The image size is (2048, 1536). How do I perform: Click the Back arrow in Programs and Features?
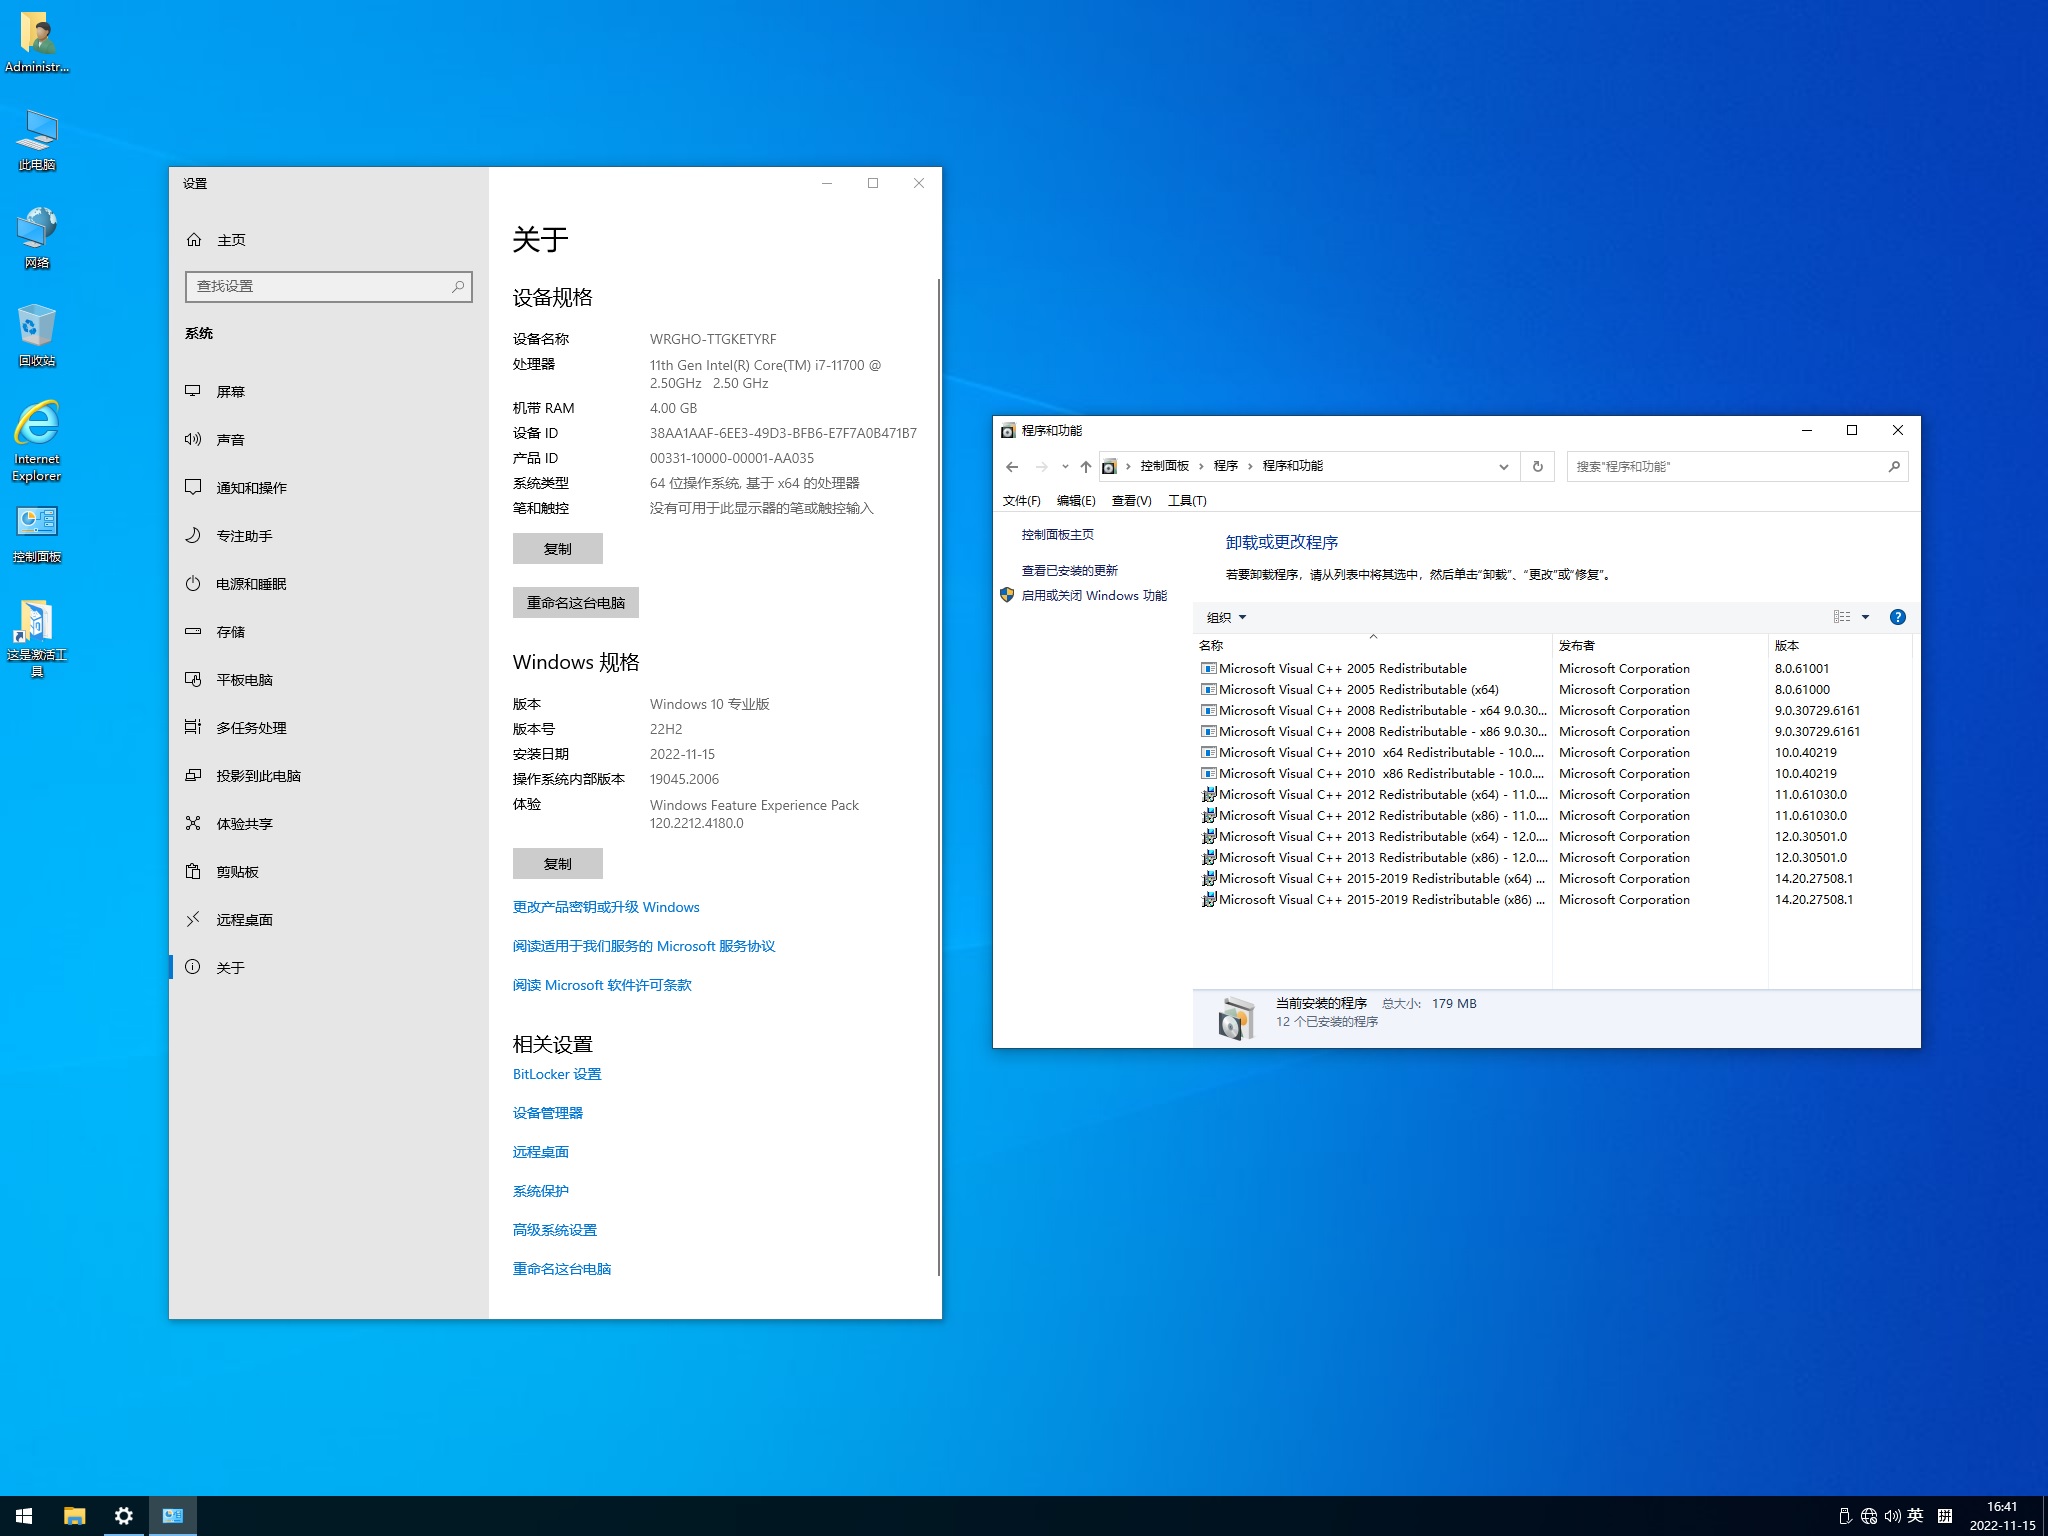point(1012,466)
